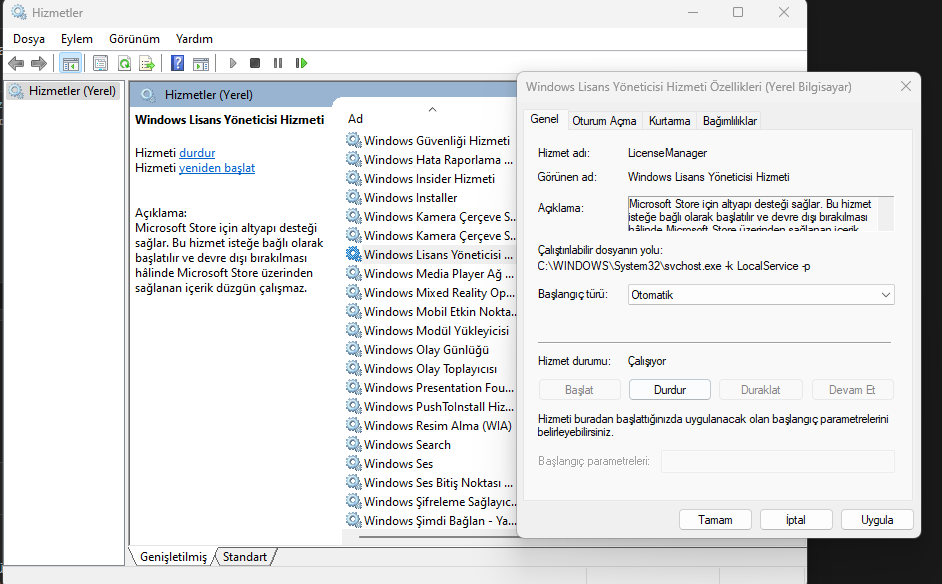The height and width of the screenshot is (584, 942).
Task: Click the Back arrow toolbar icon
Action: tap(16, 63)
